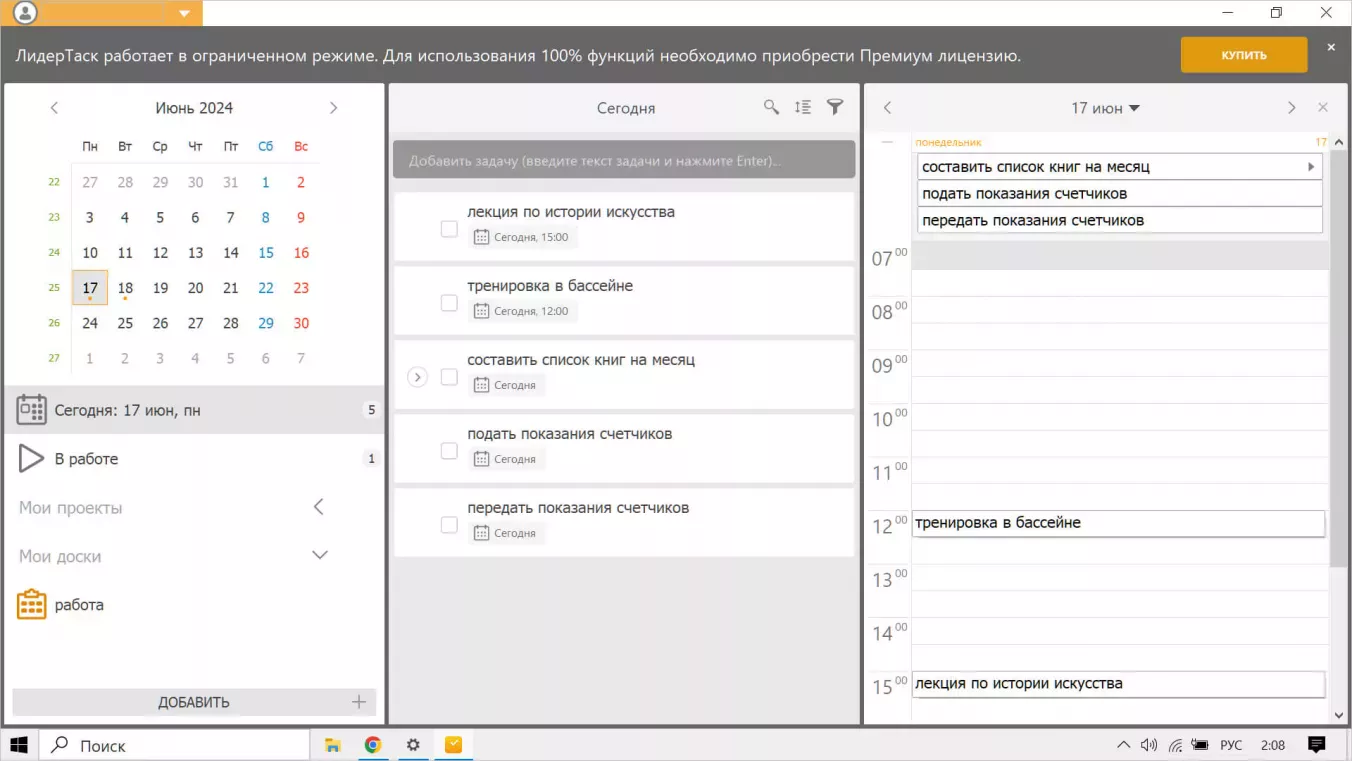Click the Windows taskbar search box

click(x=174, y=745)
